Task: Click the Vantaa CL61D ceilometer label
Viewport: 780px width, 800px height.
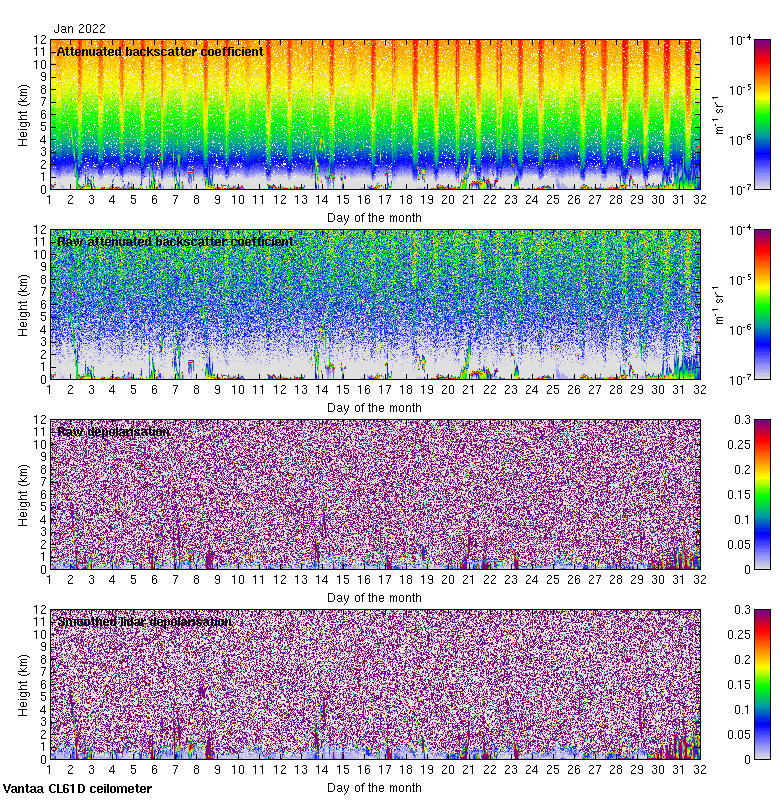Action: click(78, 789)
